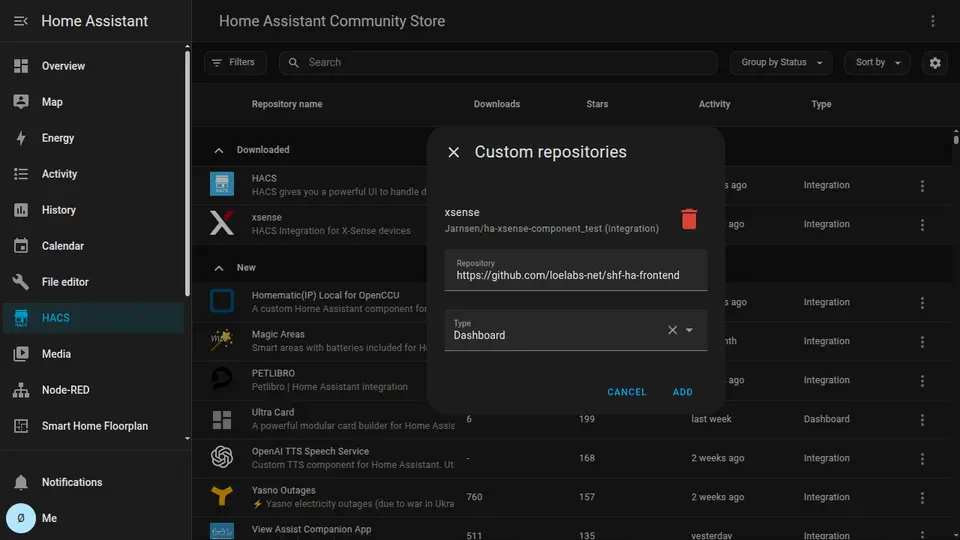Open the Yasno Outages repository row

tap(572, 497)
